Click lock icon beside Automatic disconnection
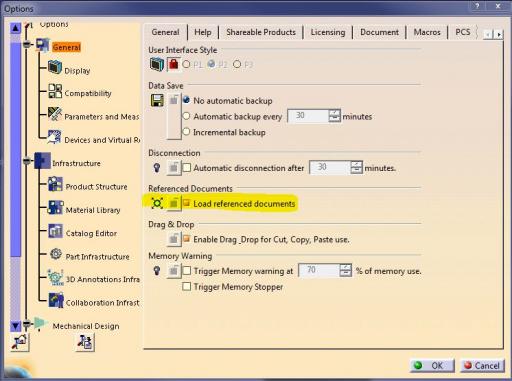 click(174, 168)
